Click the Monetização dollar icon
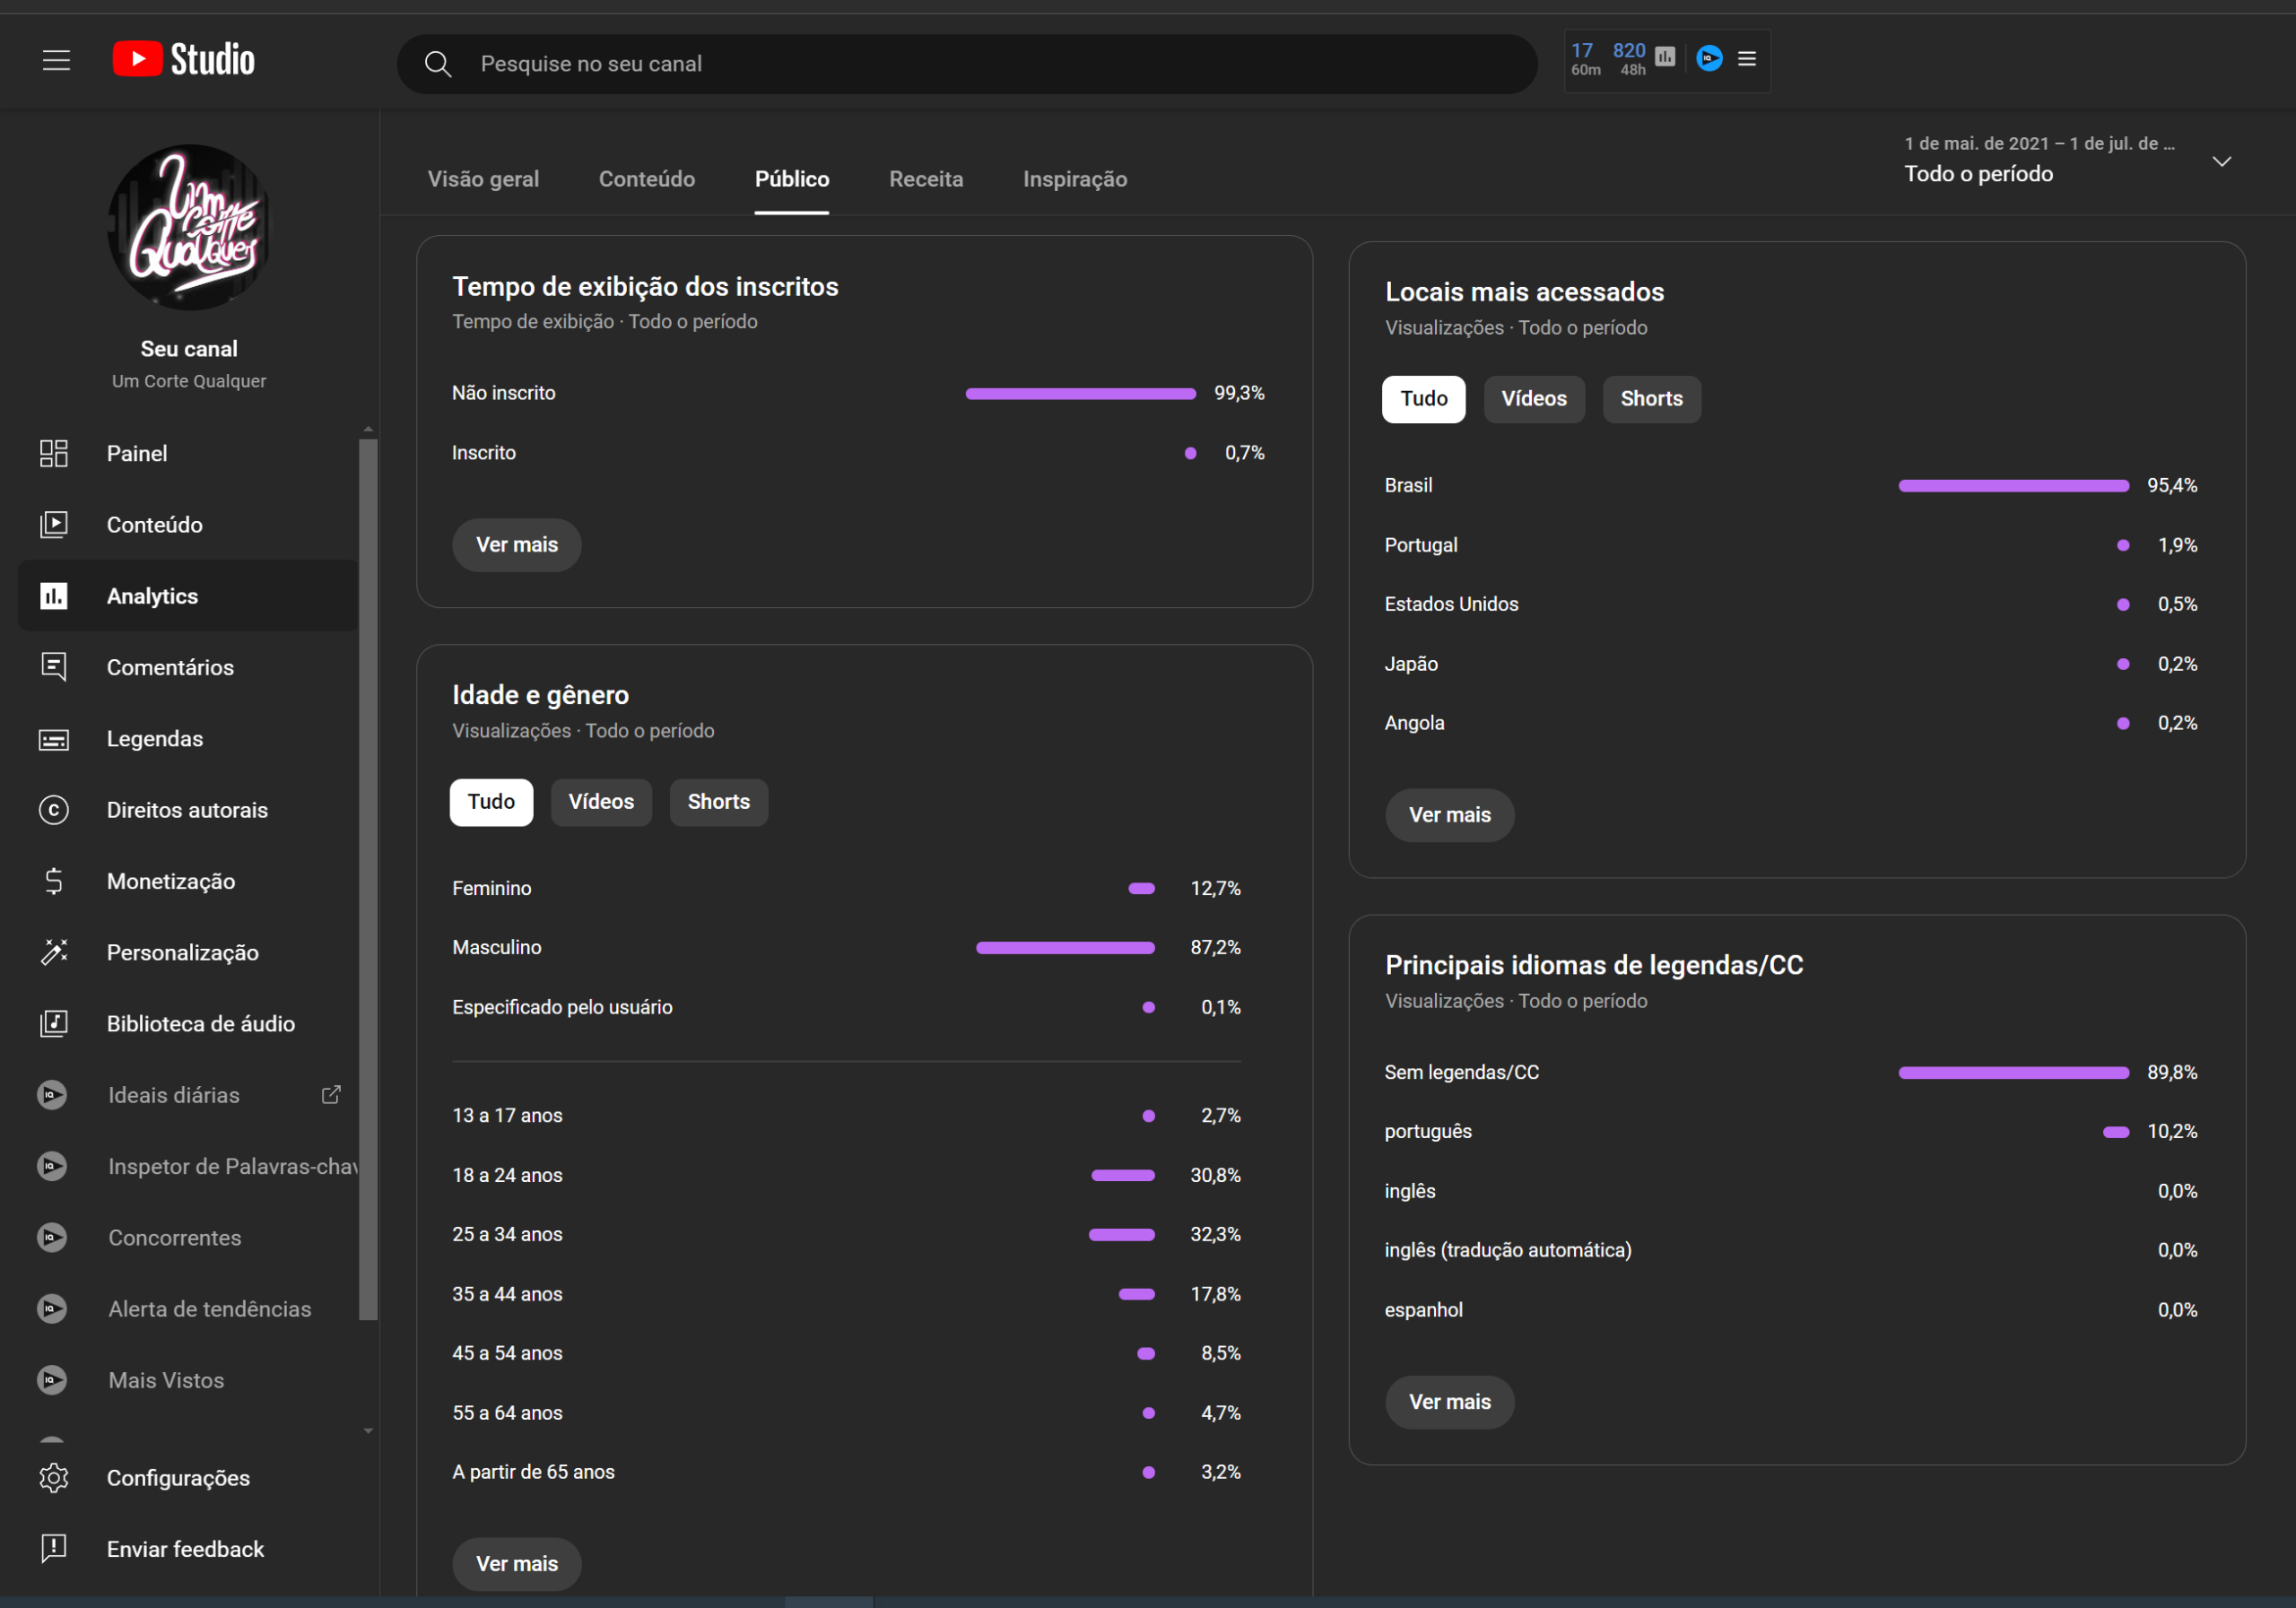 tap(54, 881)
